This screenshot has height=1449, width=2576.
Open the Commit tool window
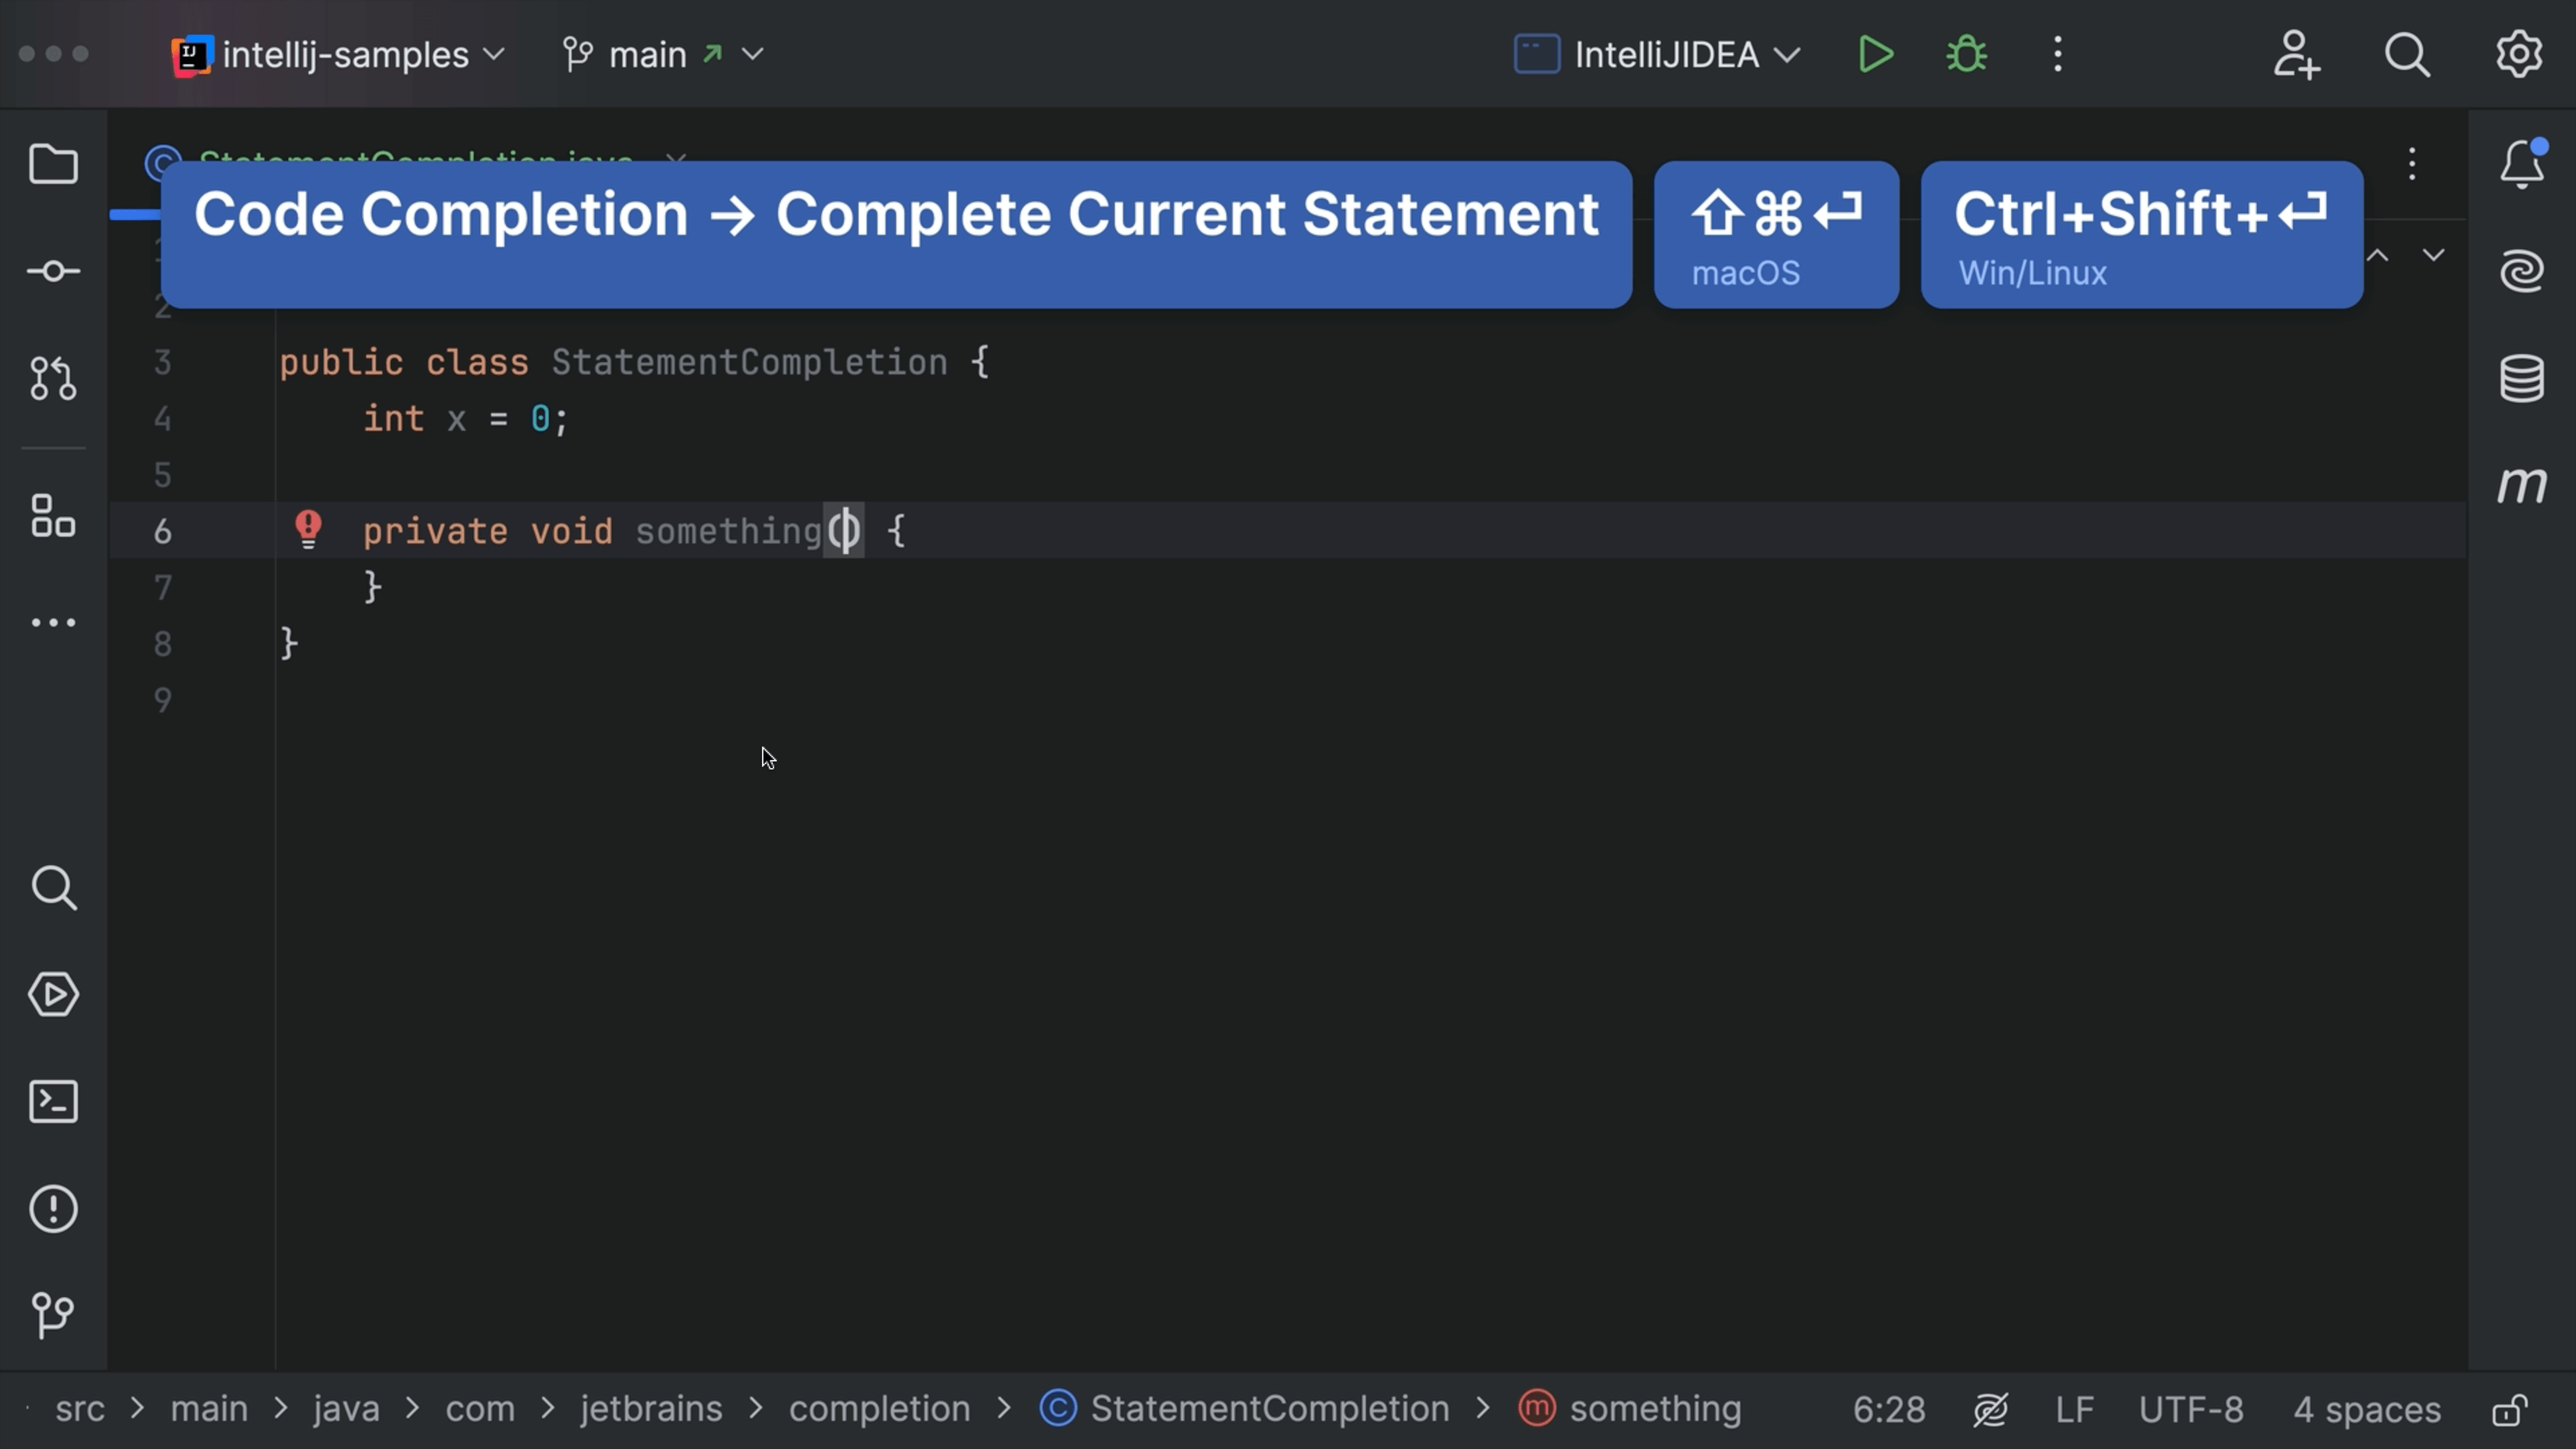[x=53, y=271]
